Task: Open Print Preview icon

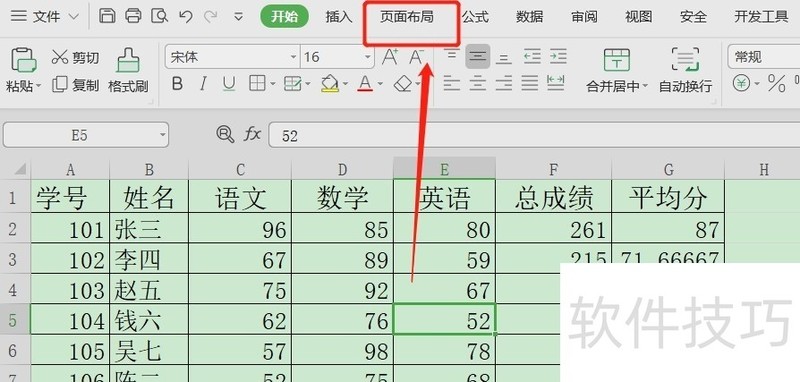Action: click(x=160, y=16)
